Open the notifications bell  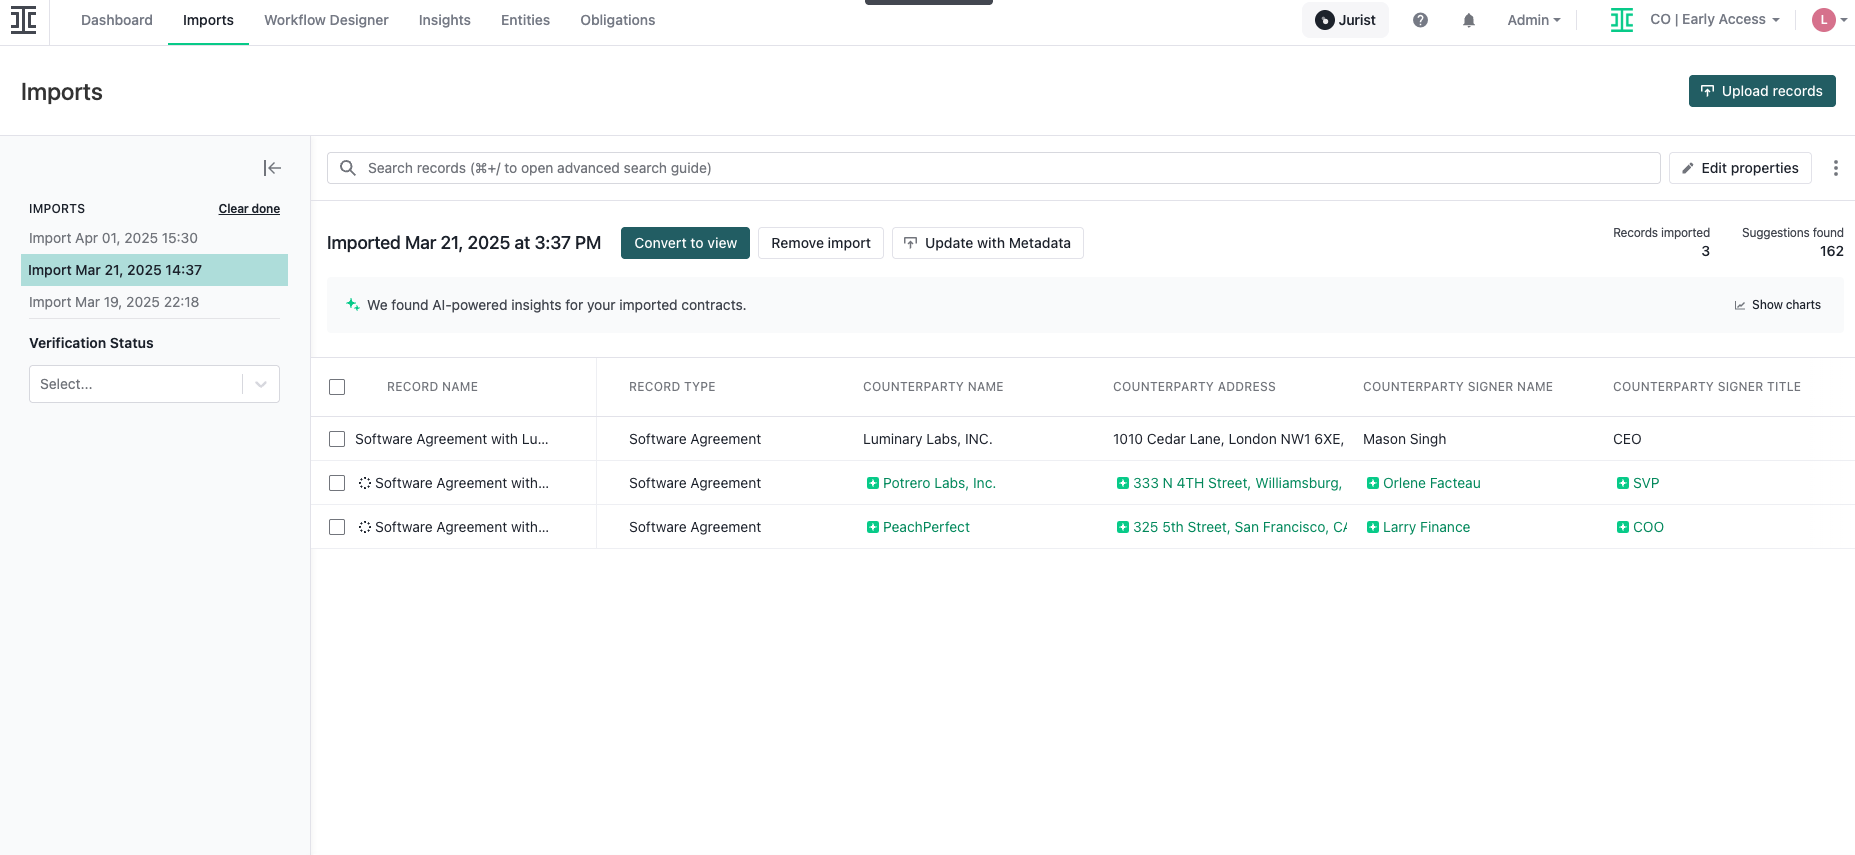click(x=1469, y=20)
